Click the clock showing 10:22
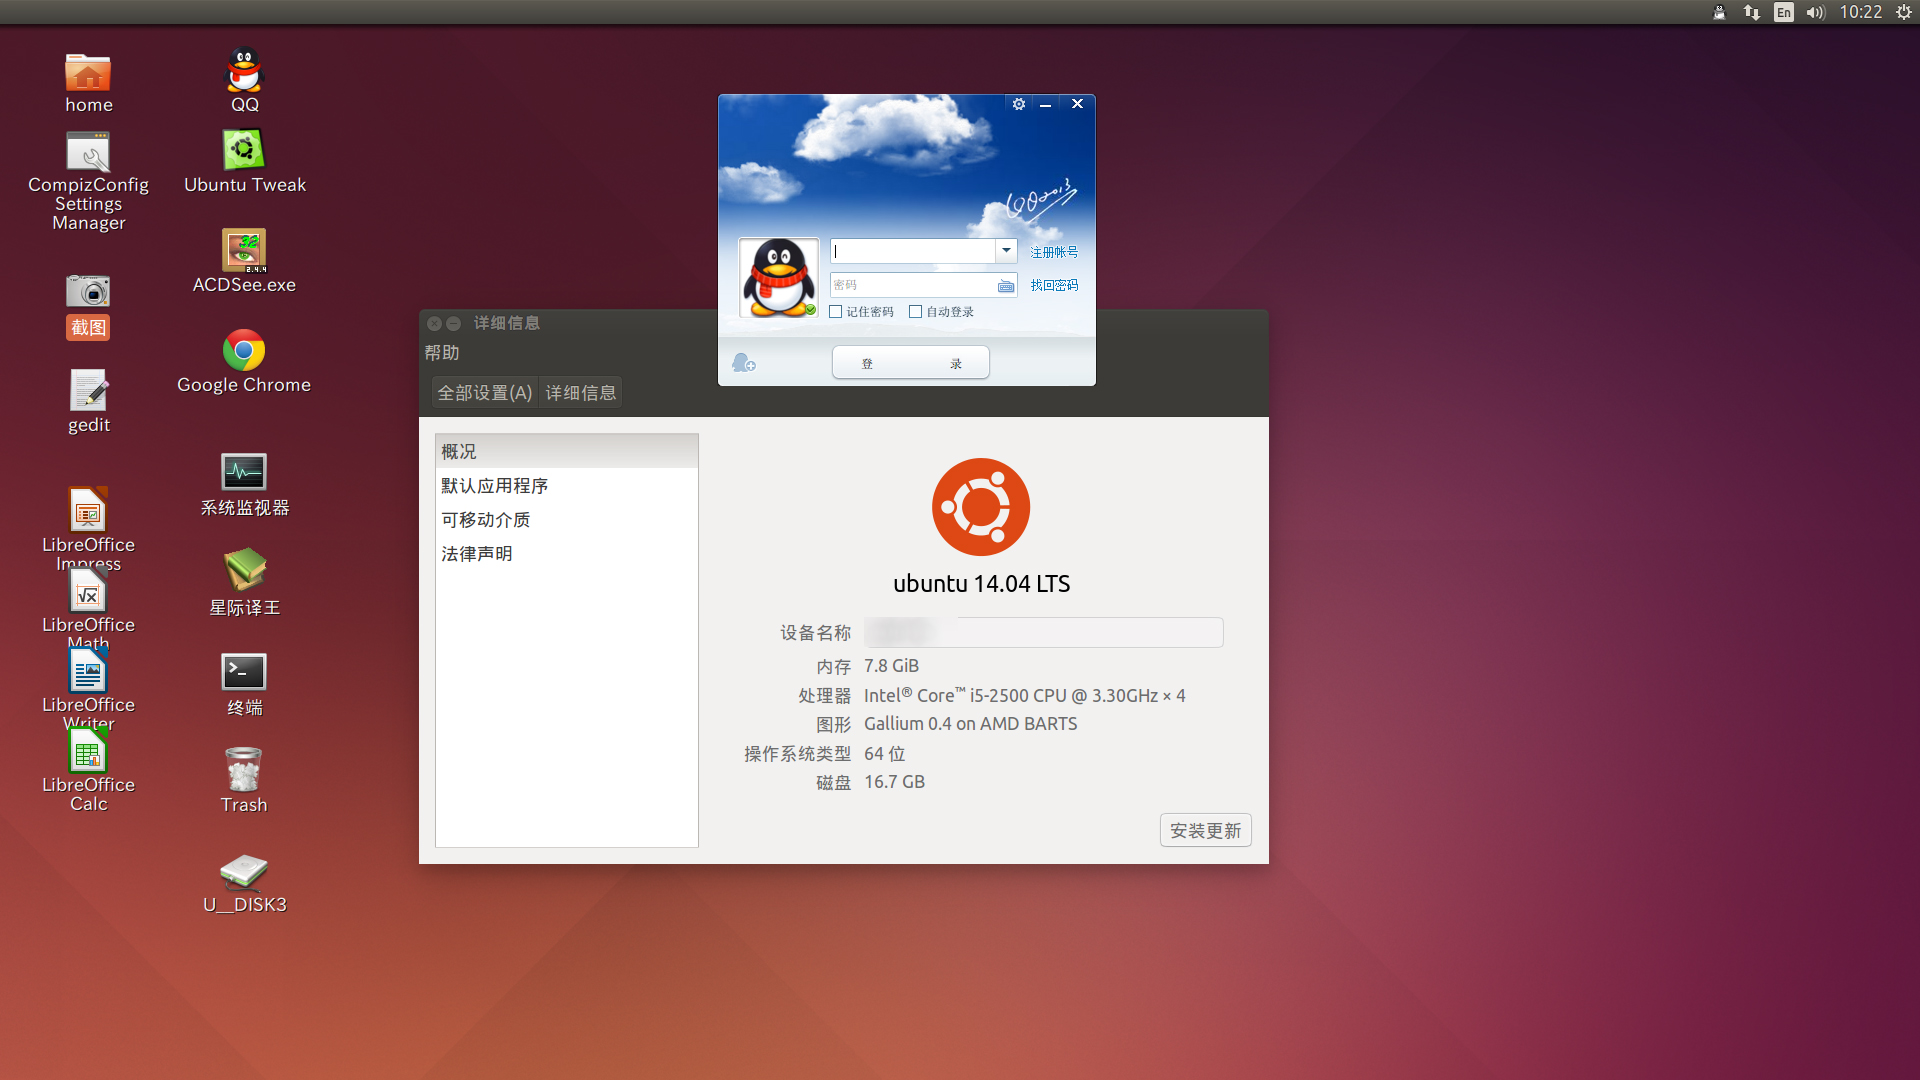This screenshot has width=1920, height=1080. [x=1861, y=12]
